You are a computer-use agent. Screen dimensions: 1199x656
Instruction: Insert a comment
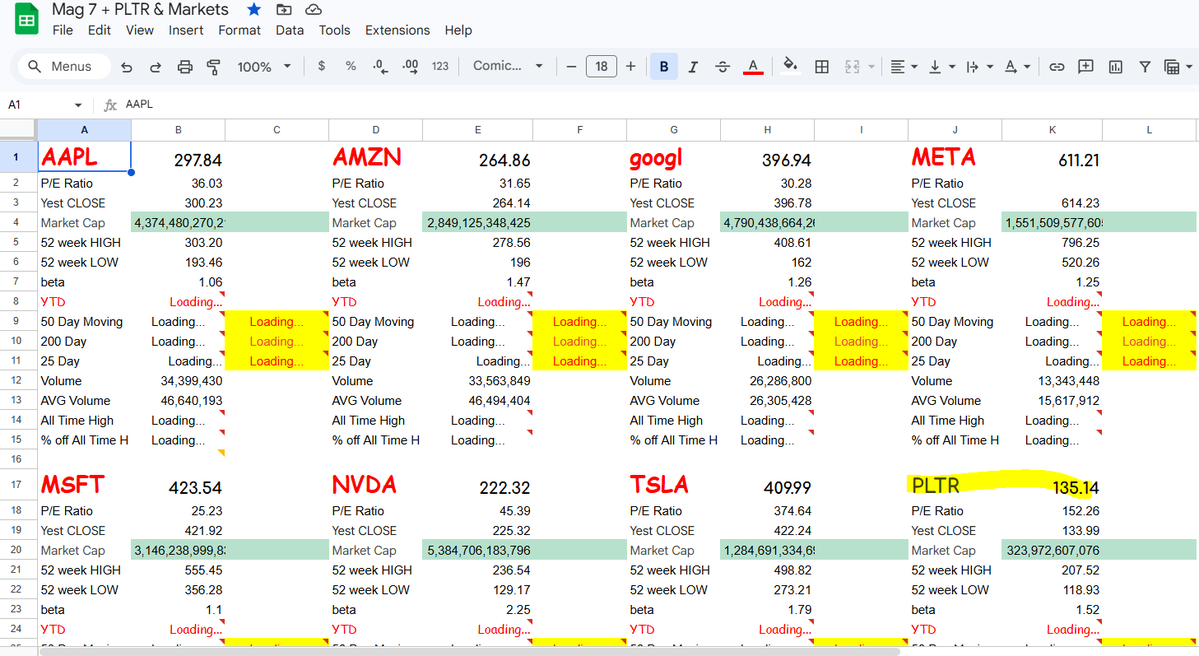(1086, 67)
